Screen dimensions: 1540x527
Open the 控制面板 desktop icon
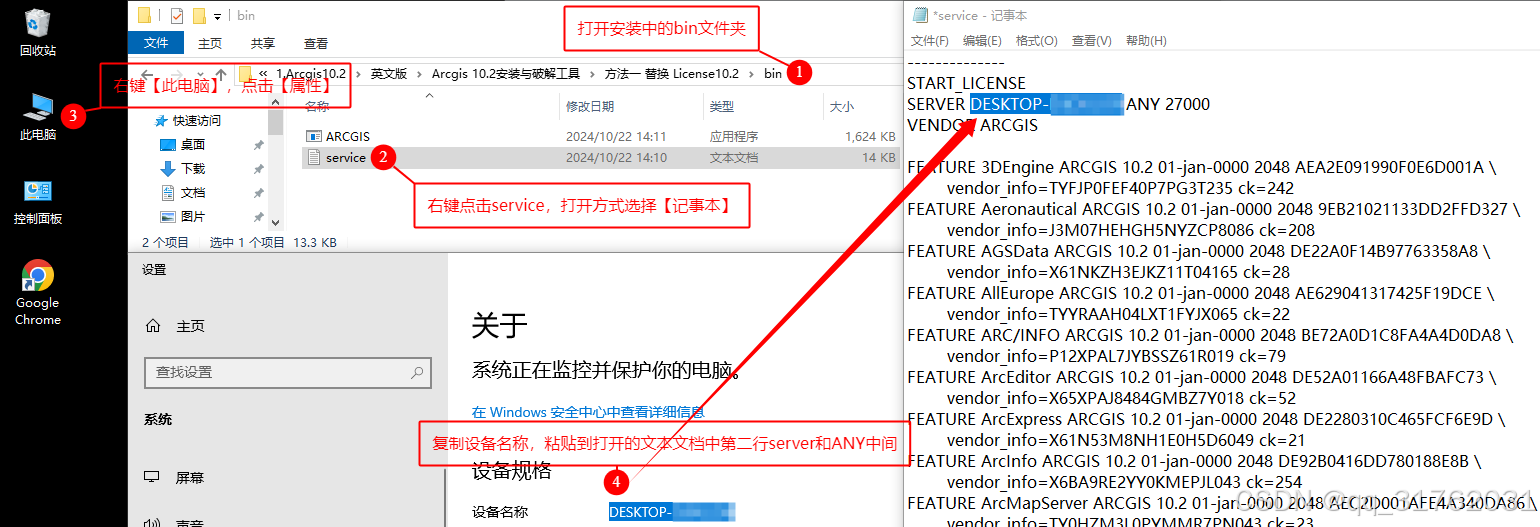click(38, 201)
